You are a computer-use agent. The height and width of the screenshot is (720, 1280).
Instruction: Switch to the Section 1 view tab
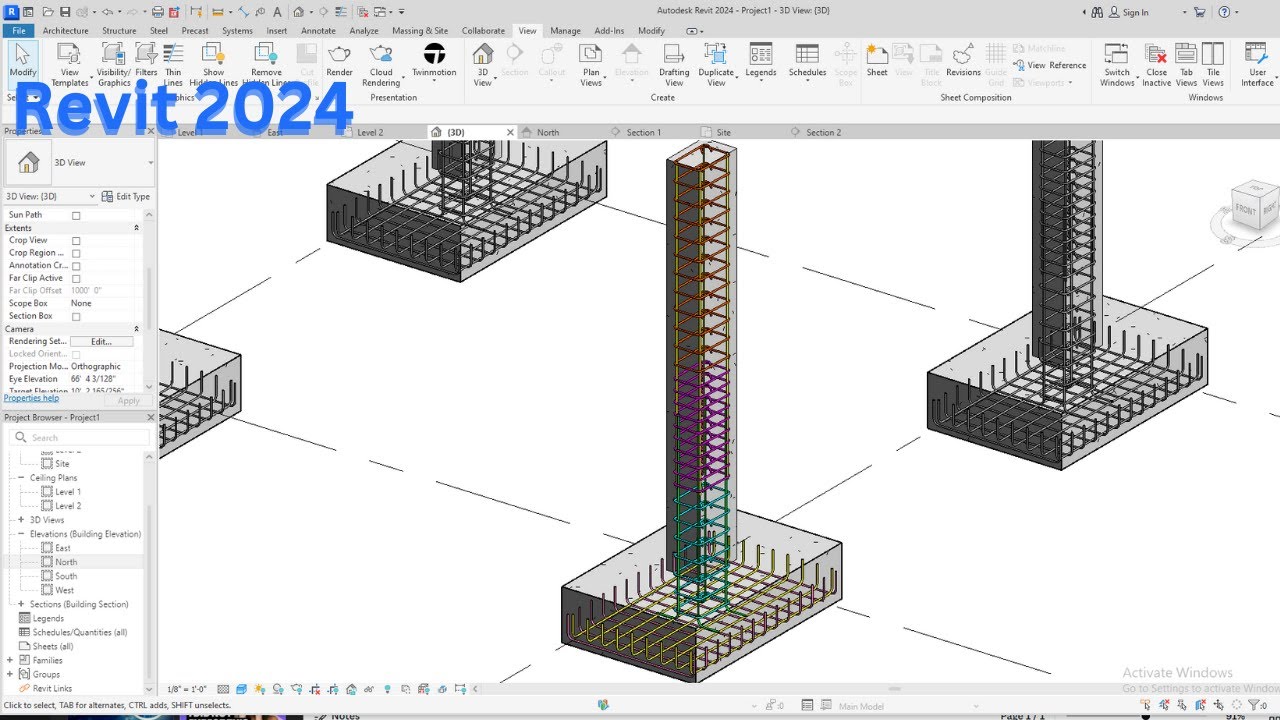(x=642, y=132)
